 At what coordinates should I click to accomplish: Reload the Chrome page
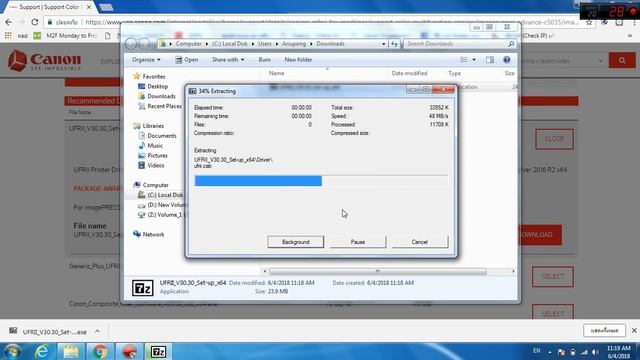pos(35,22)
